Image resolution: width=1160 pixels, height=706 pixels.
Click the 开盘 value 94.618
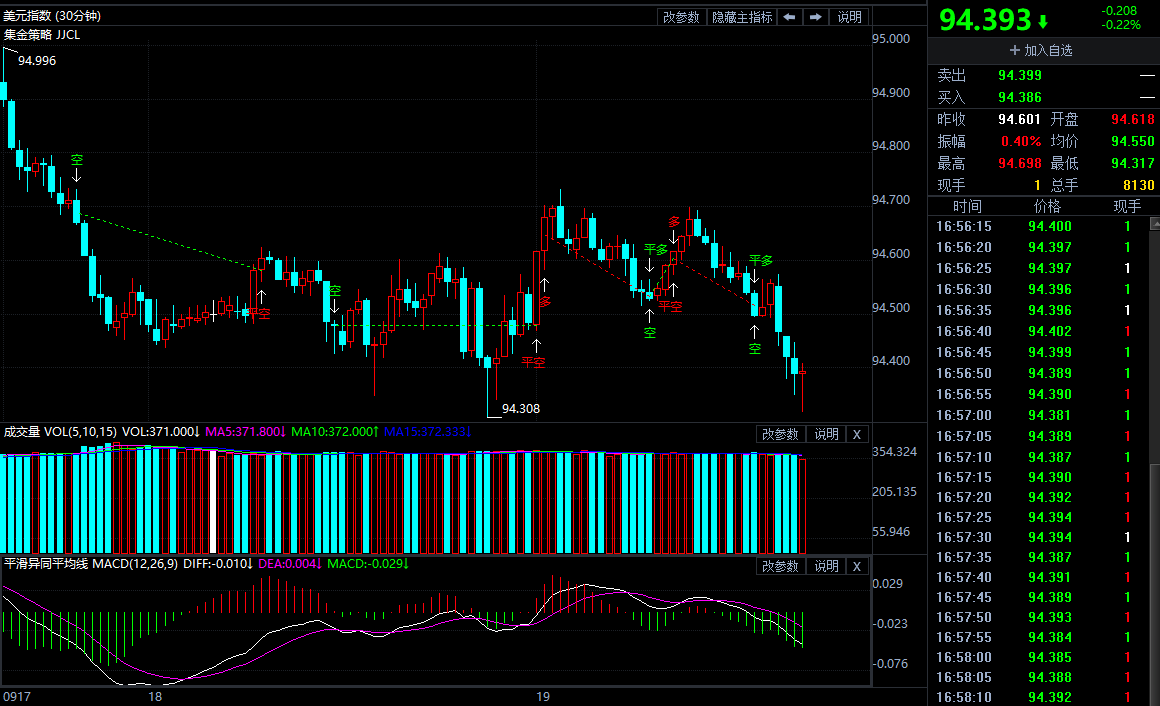point(1133,119)
